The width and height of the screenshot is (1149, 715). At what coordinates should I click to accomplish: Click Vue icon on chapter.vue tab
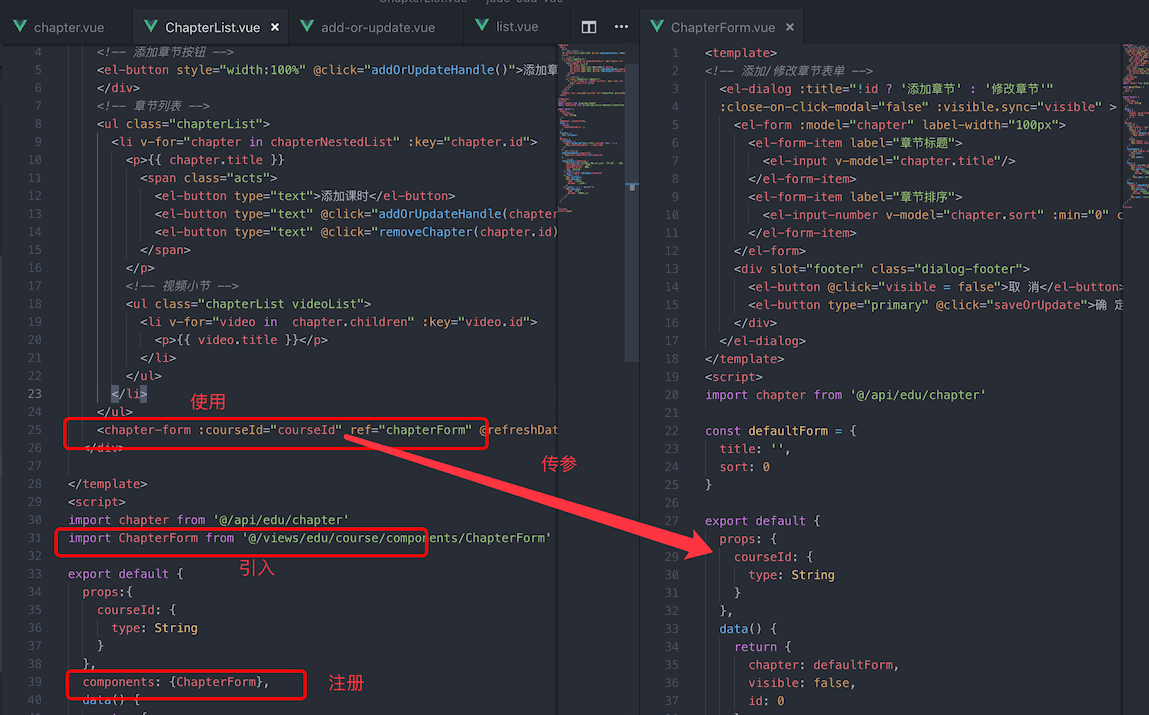21,26
